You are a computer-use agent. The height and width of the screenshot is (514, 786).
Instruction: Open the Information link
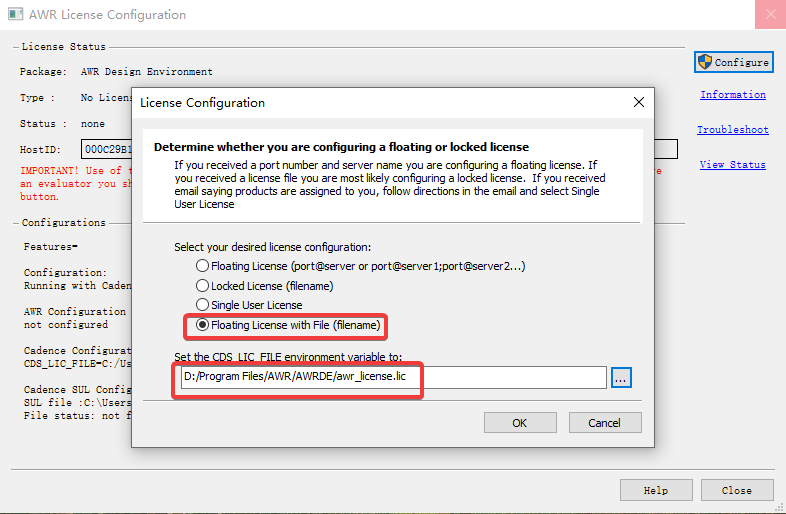733,94
